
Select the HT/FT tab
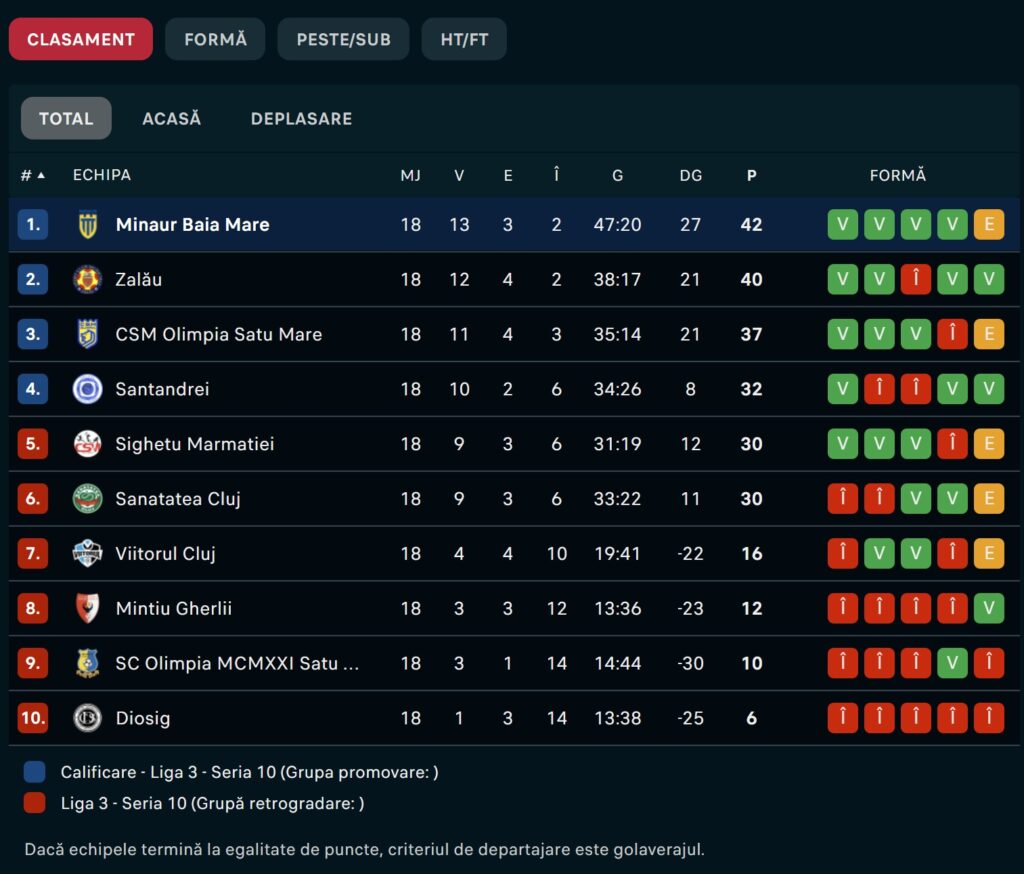coord(464,40)
